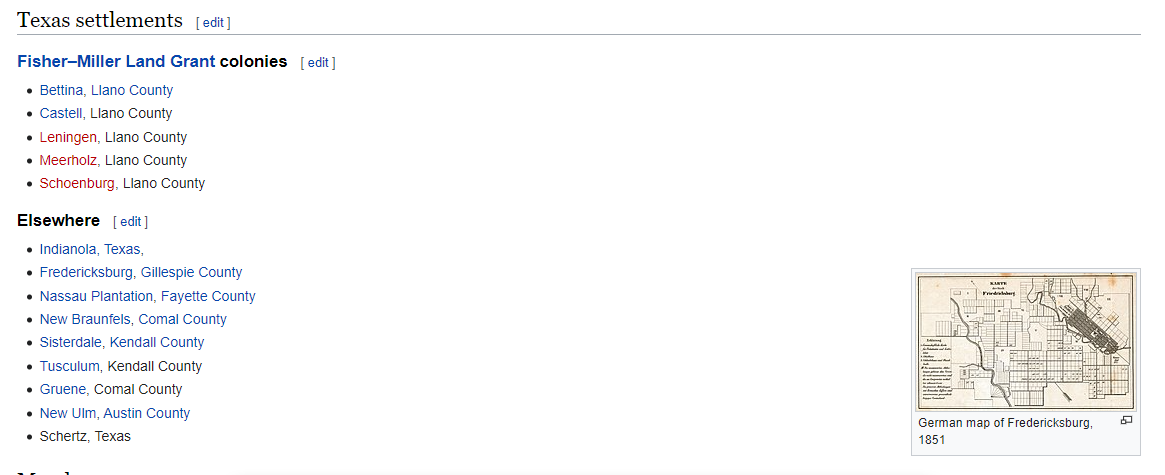Enlarge the Fredericksburg map image
Screen dimensions: 1165x475
pos(1126,421)
